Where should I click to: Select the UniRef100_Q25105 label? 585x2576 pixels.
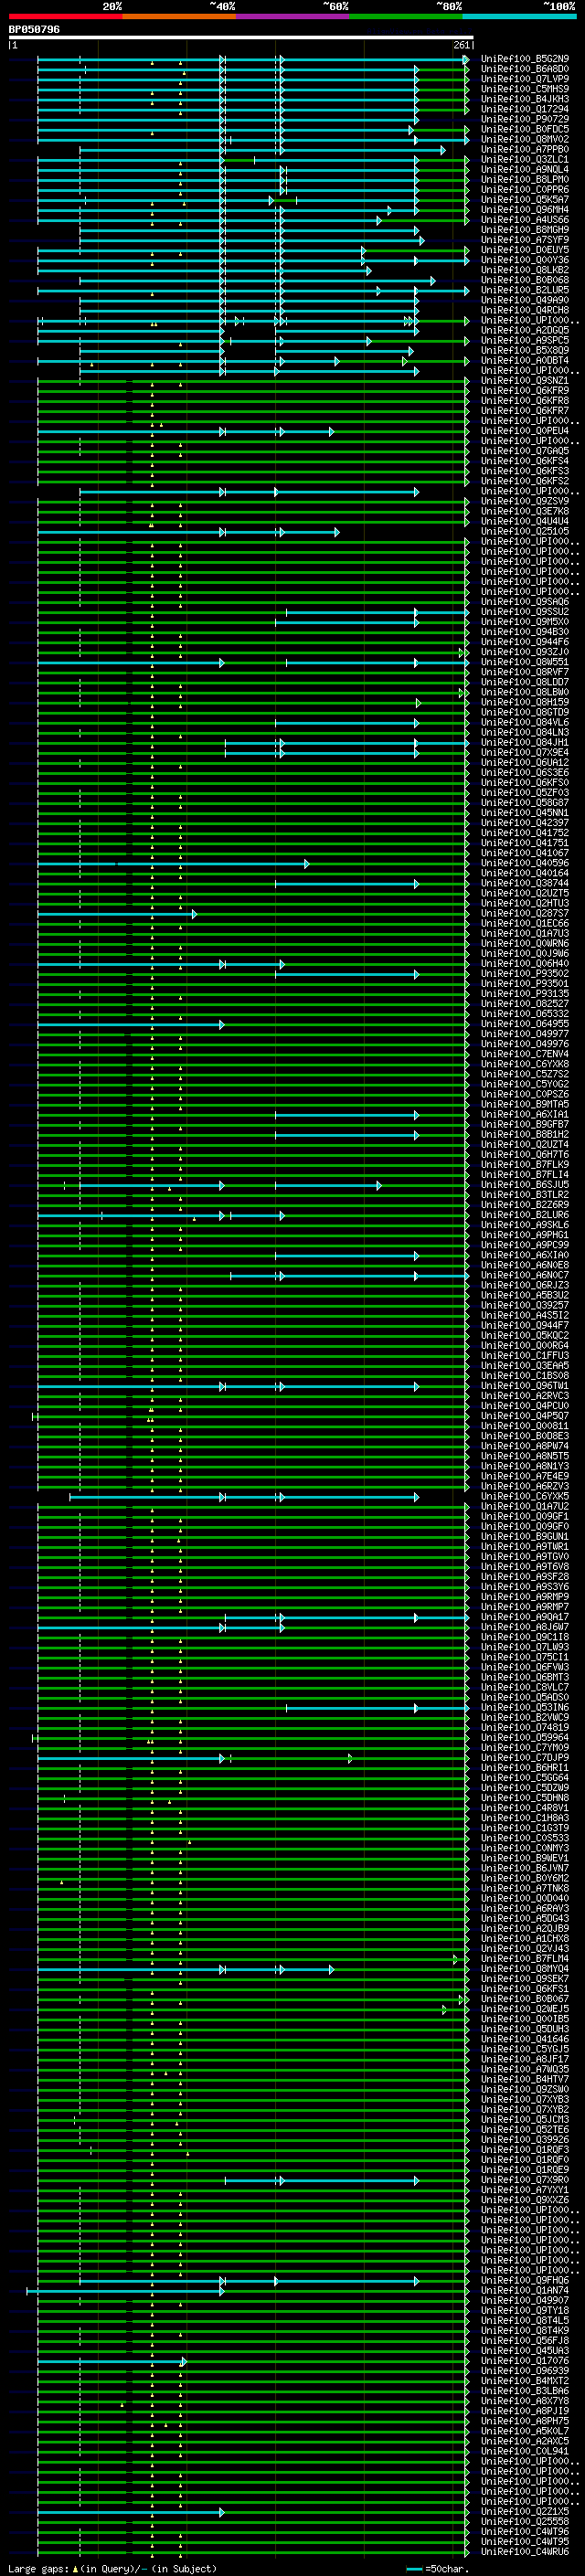525,531
